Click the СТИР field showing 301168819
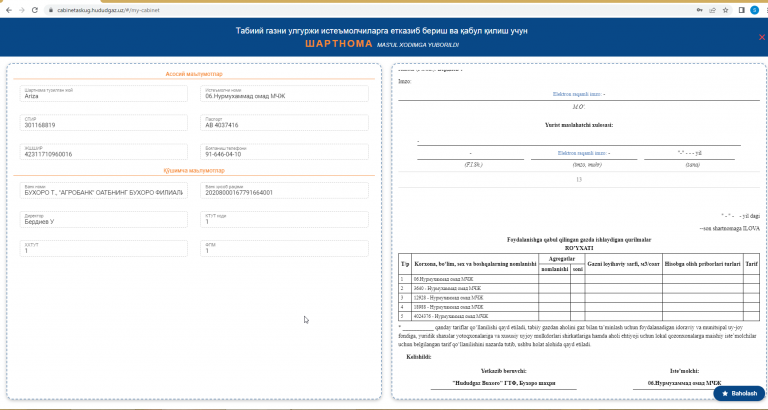Screen dimensions: 768x410 click(103, 122)
